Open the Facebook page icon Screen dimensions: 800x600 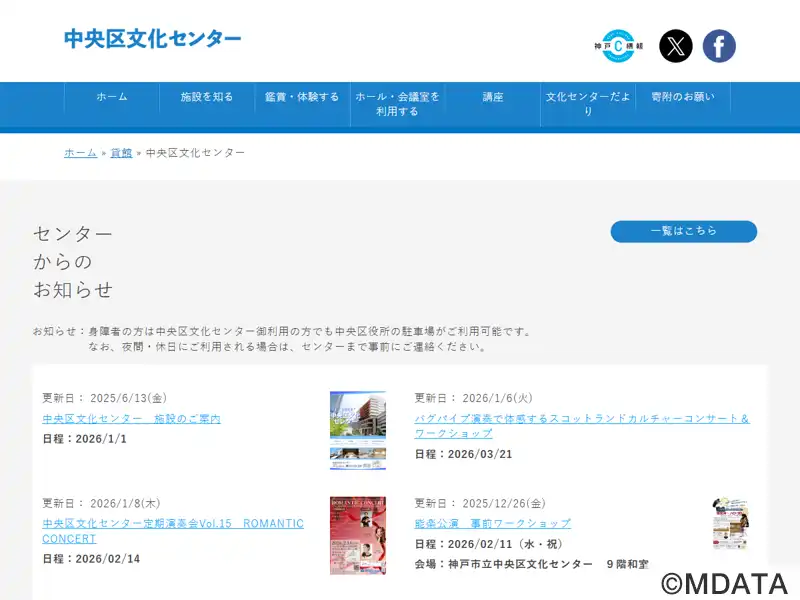pos(719,46)
